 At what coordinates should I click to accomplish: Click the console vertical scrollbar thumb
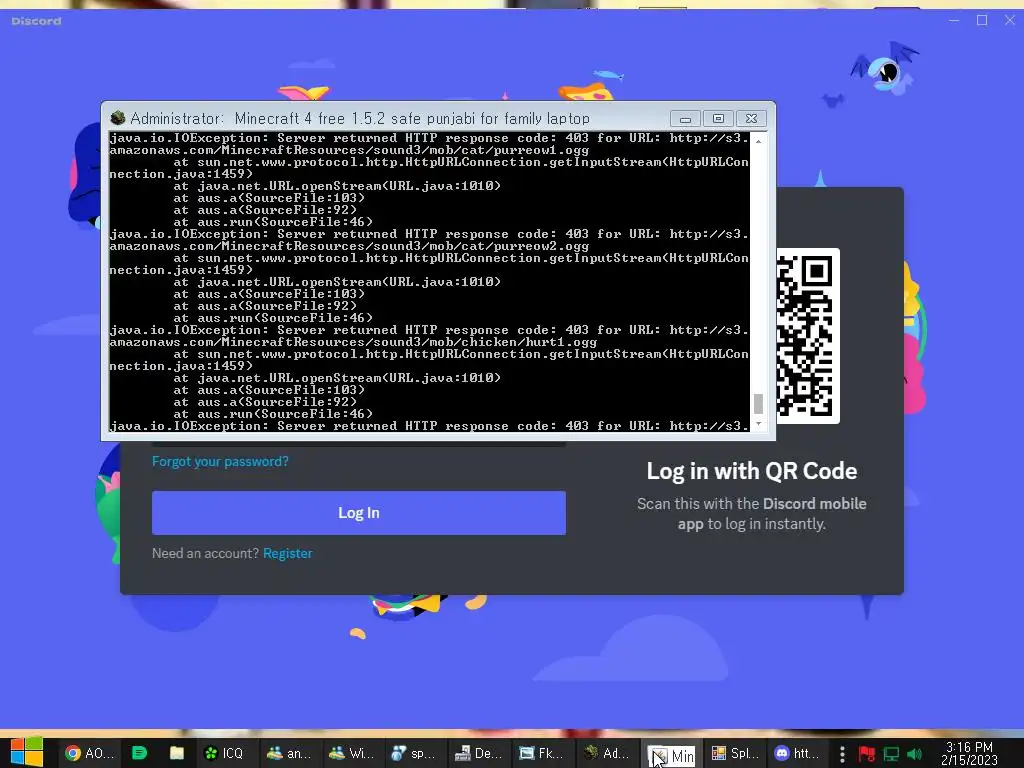tap(758, 404)
